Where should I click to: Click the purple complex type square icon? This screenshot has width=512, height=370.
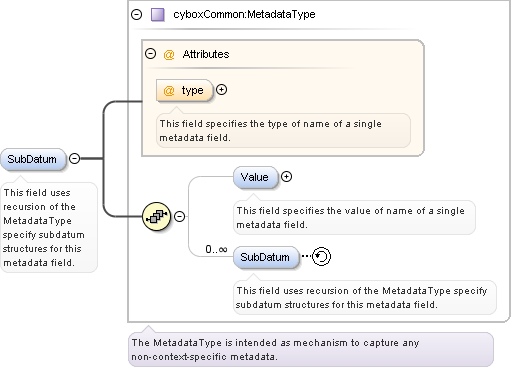[x=157, y=15]
